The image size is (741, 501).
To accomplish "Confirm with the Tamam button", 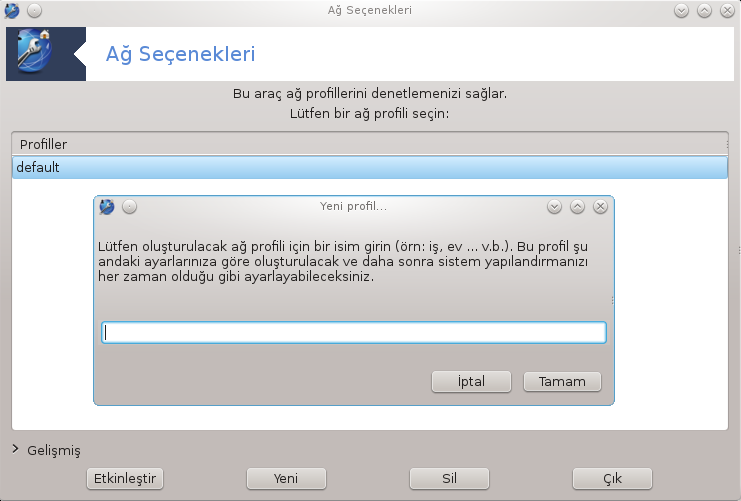I will pyautogui.click(x=562, y=381).
